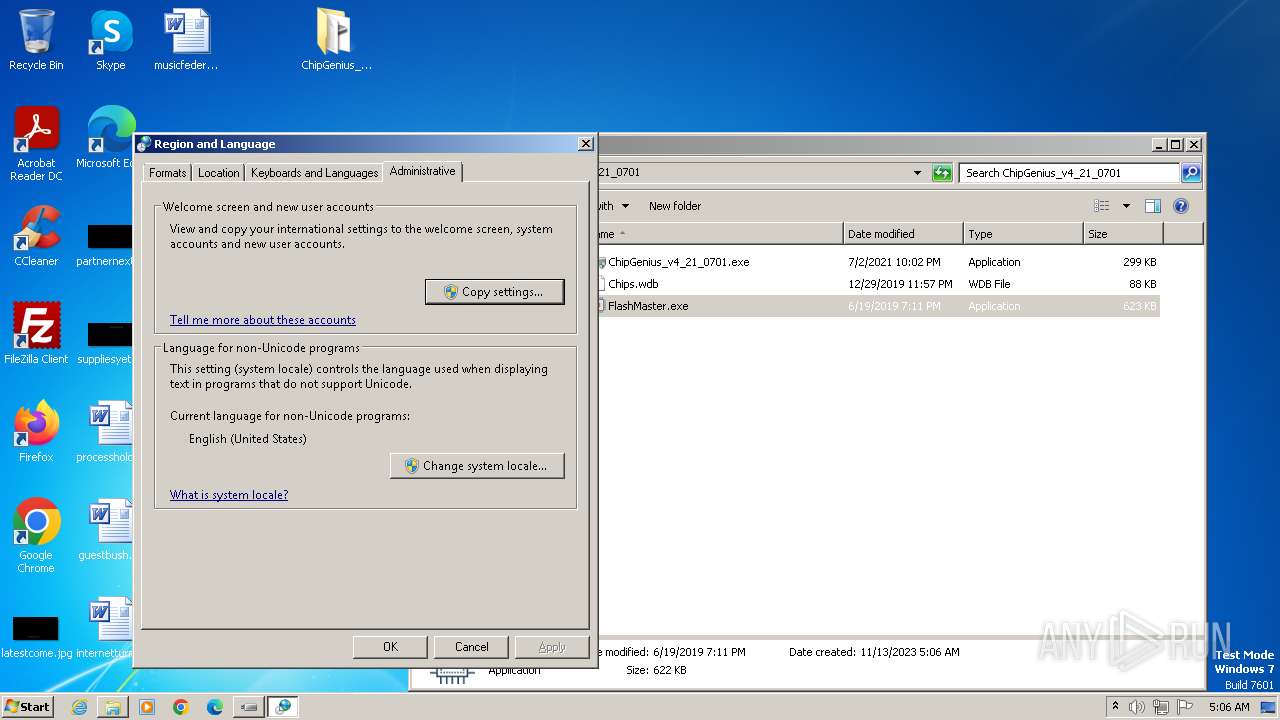Click the WDB File type cell
Screen dimensions: 1280x720
click(989, 284)
